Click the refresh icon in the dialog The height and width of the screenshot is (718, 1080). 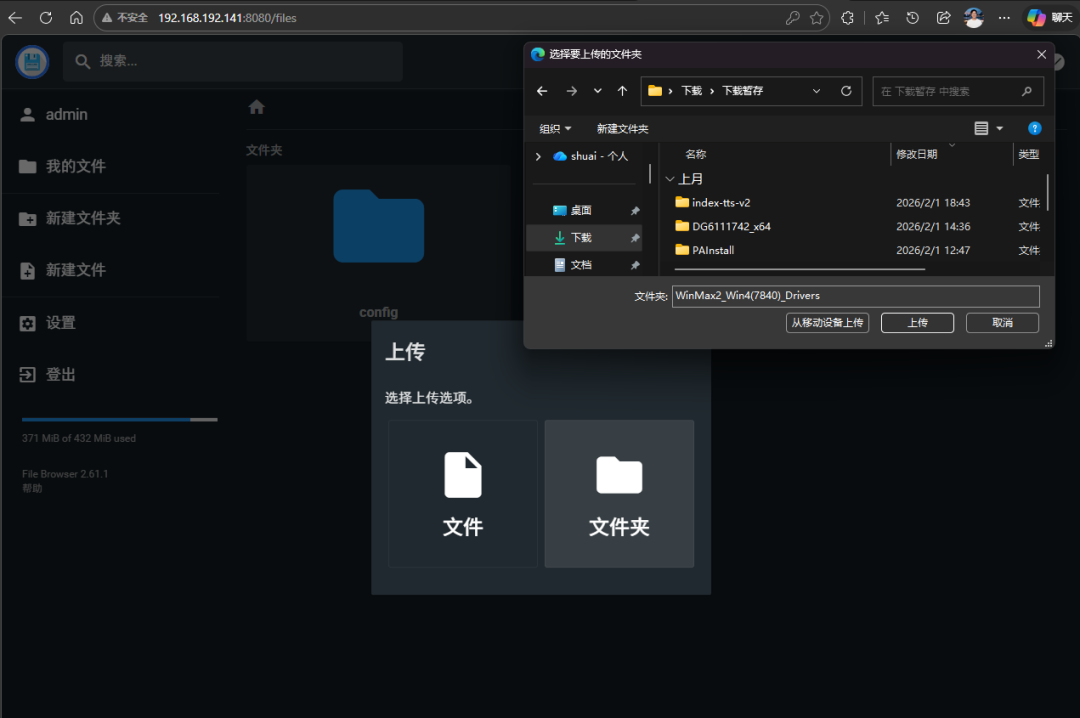coord(845,90)
